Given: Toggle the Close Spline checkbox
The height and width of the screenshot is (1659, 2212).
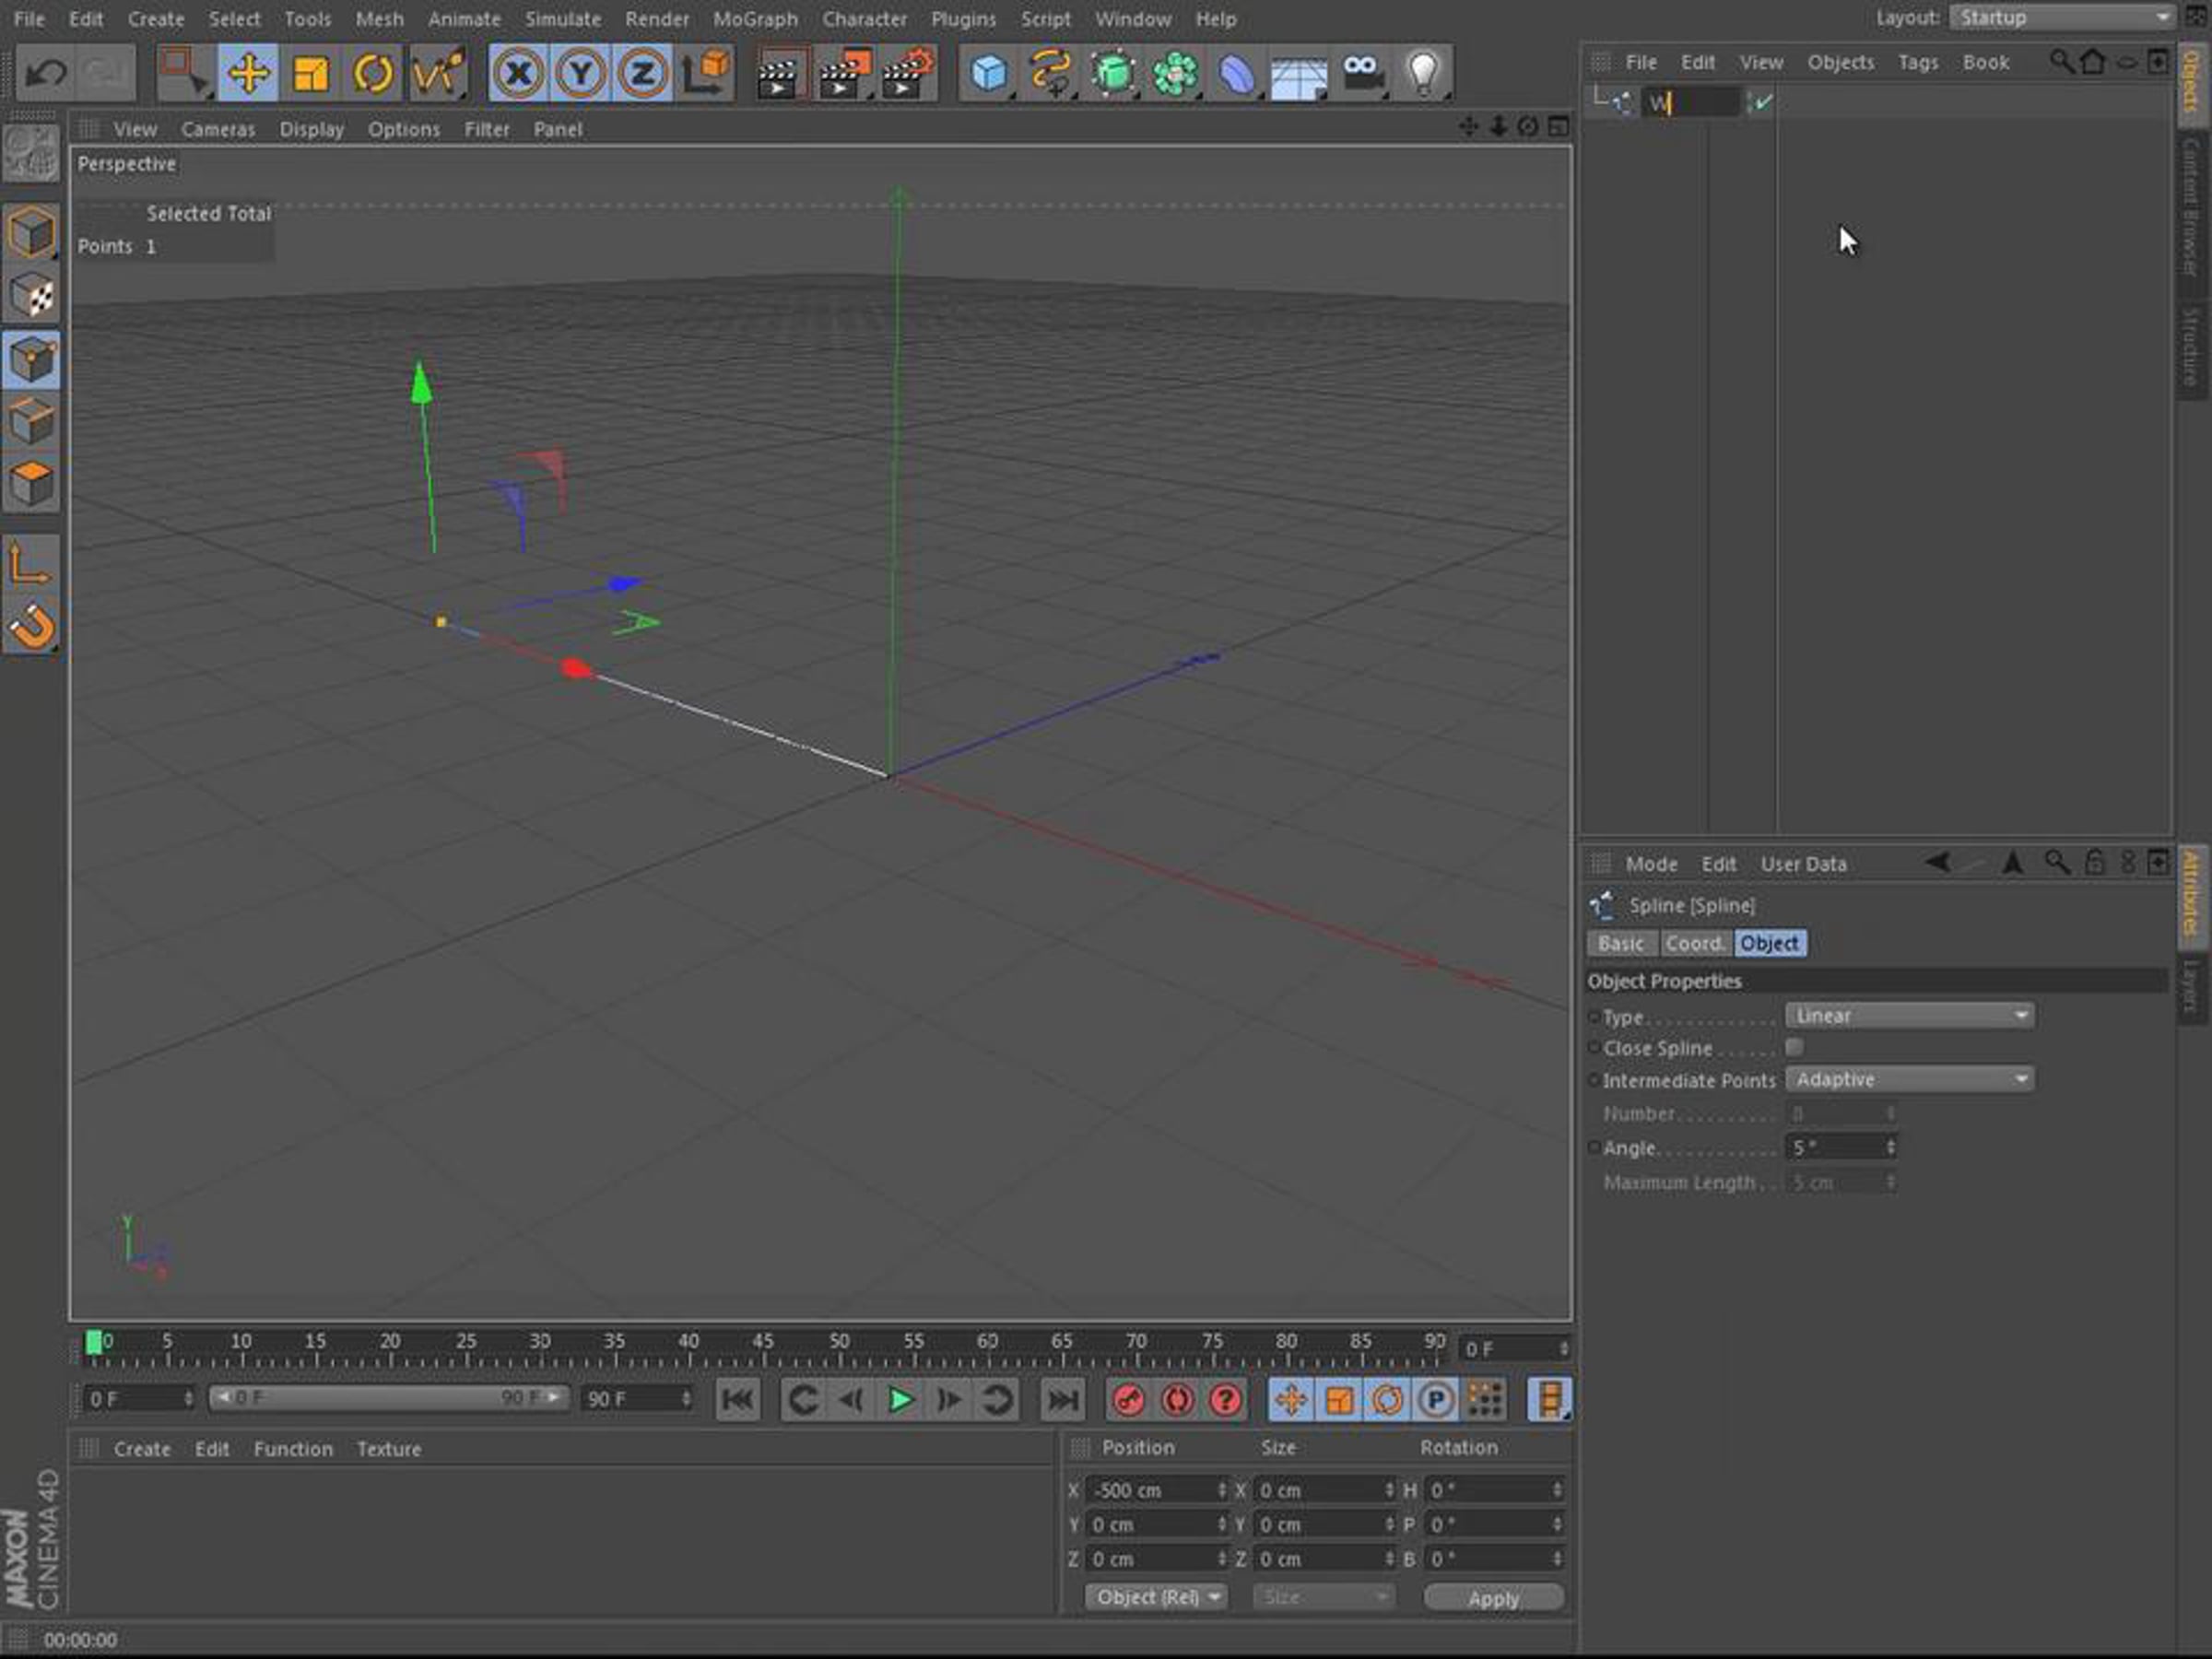Looking at the screenshot, I should pyautogui.click(x=1795, y=1047).
